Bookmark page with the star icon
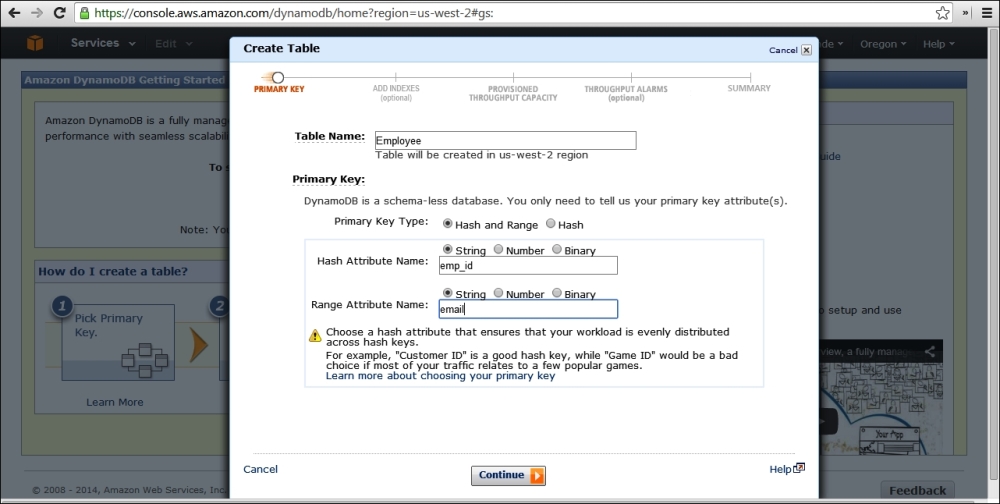This screenshot has height=504, width=1000. tap(942, 13)
